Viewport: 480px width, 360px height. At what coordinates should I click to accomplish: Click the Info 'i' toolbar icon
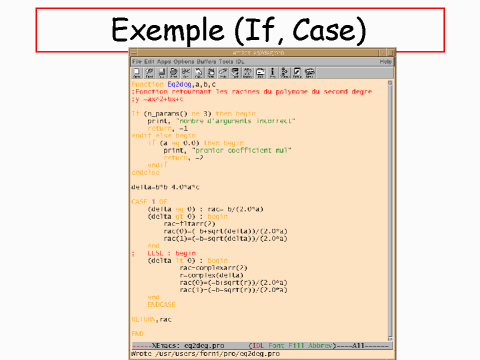[272, 73]
